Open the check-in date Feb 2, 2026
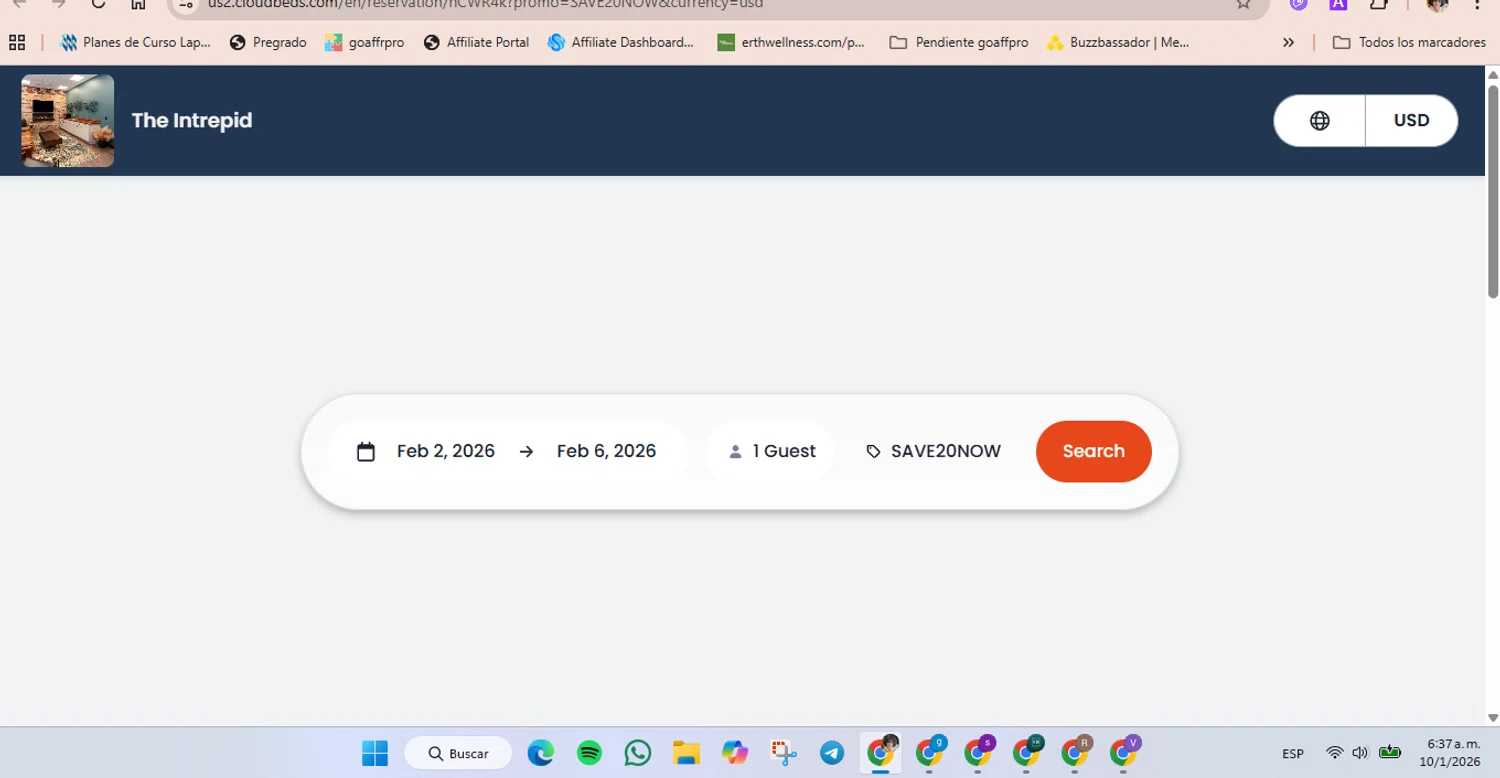Image resolution: width=1500 pixels, height=778 pixels. [445, 451]
